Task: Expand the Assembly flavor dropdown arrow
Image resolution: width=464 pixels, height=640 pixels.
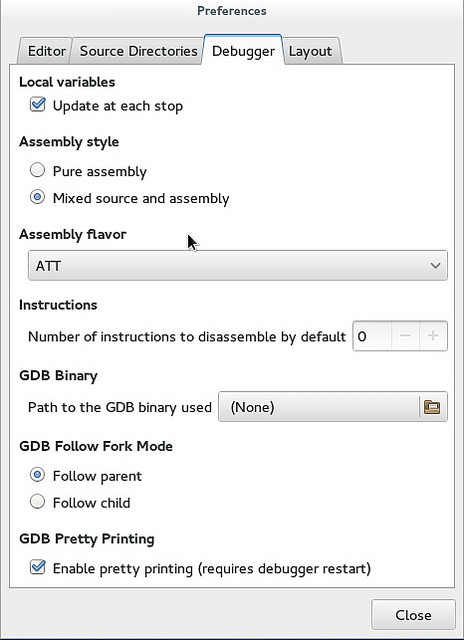Action: (x=435, y=266)
